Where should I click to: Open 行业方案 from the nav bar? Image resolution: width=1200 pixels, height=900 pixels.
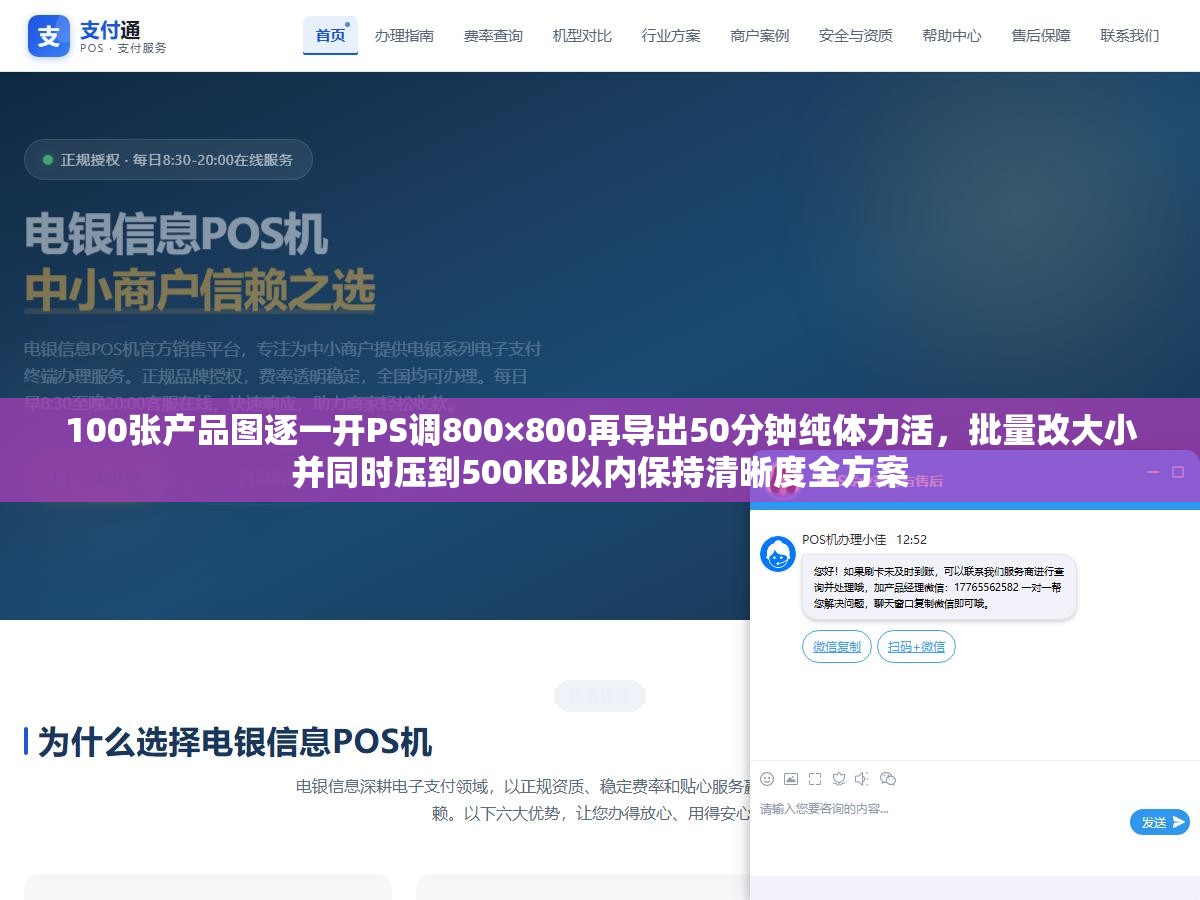tap(671, 35)
